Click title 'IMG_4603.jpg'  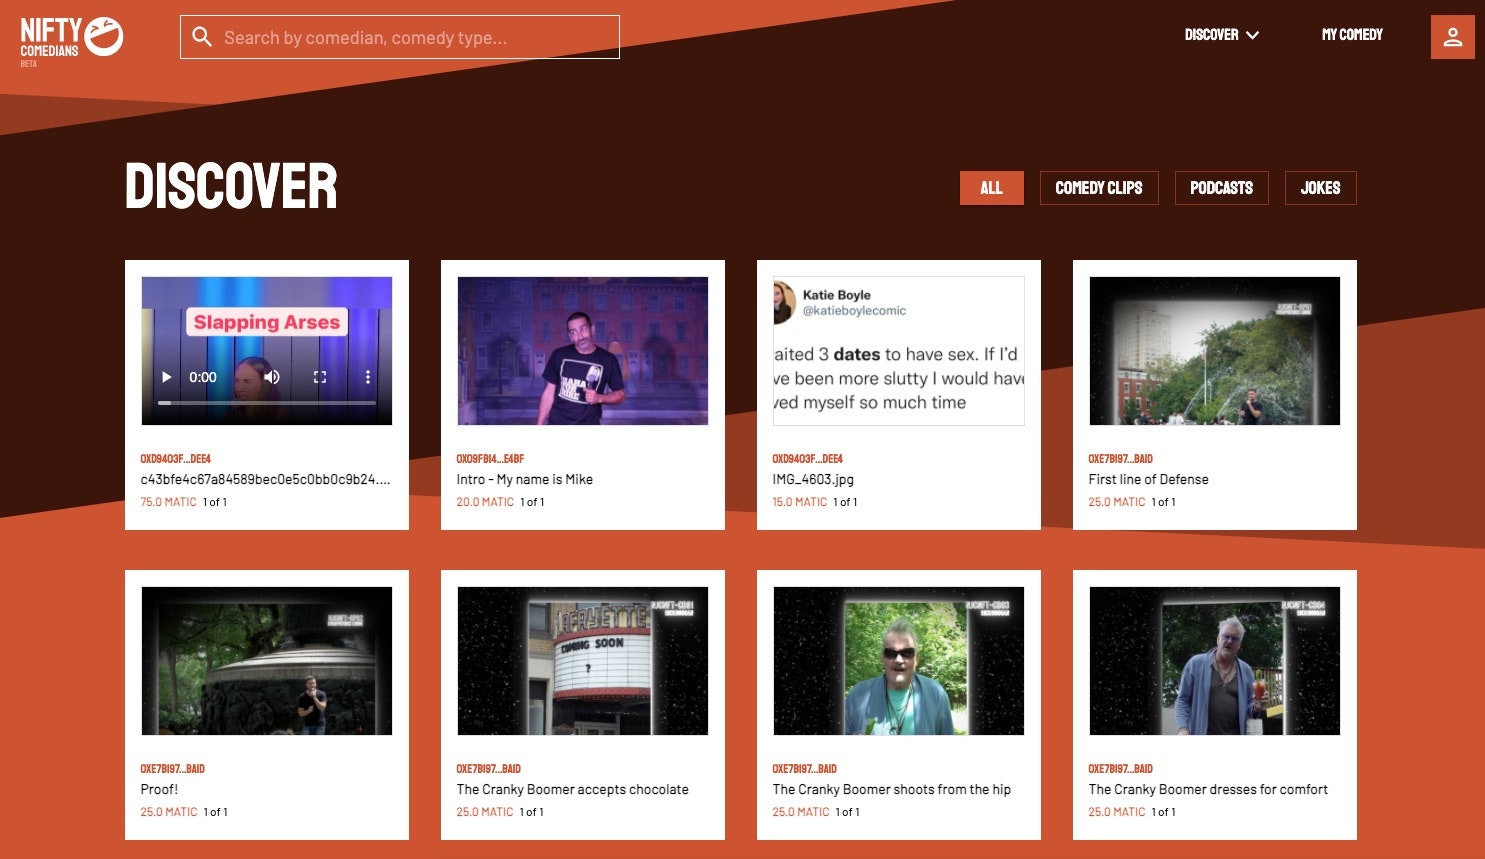[x=813, y=480]
